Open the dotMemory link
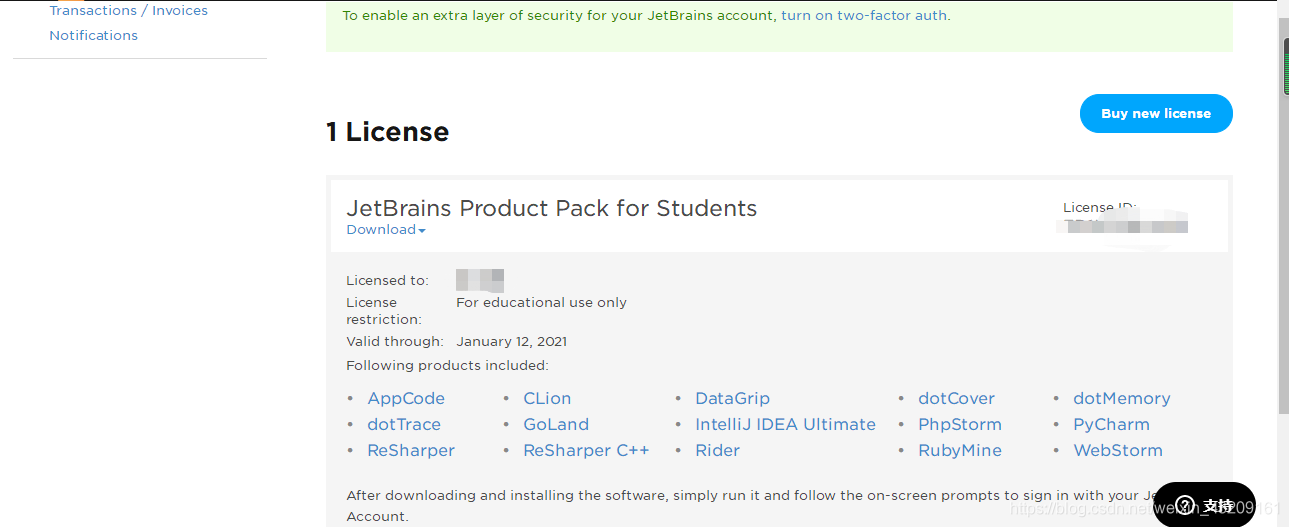Image resolution: width=1289 pixels, height=527 pixels. point(1121,398)
